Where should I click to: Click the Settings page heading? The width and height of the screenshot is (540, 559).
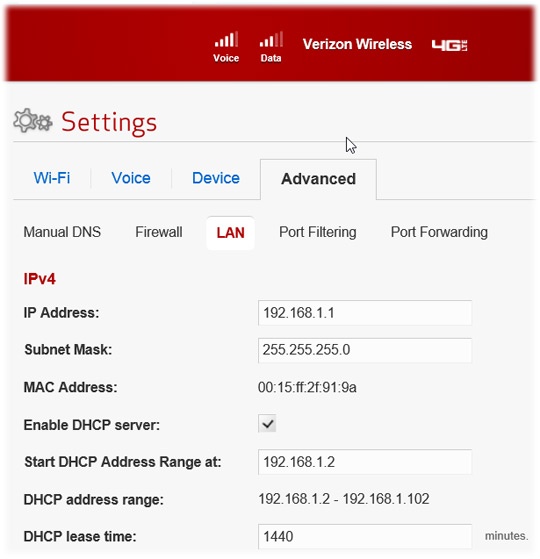[x=109, y=122]
